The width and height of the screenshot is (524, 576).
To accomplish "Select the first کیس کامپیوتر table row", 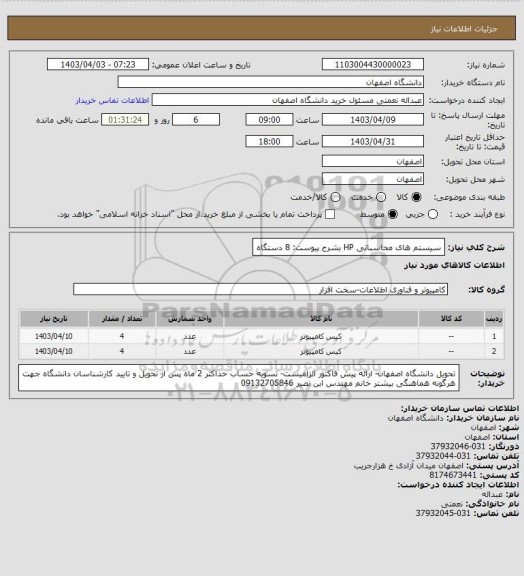I will coord(262,336).
